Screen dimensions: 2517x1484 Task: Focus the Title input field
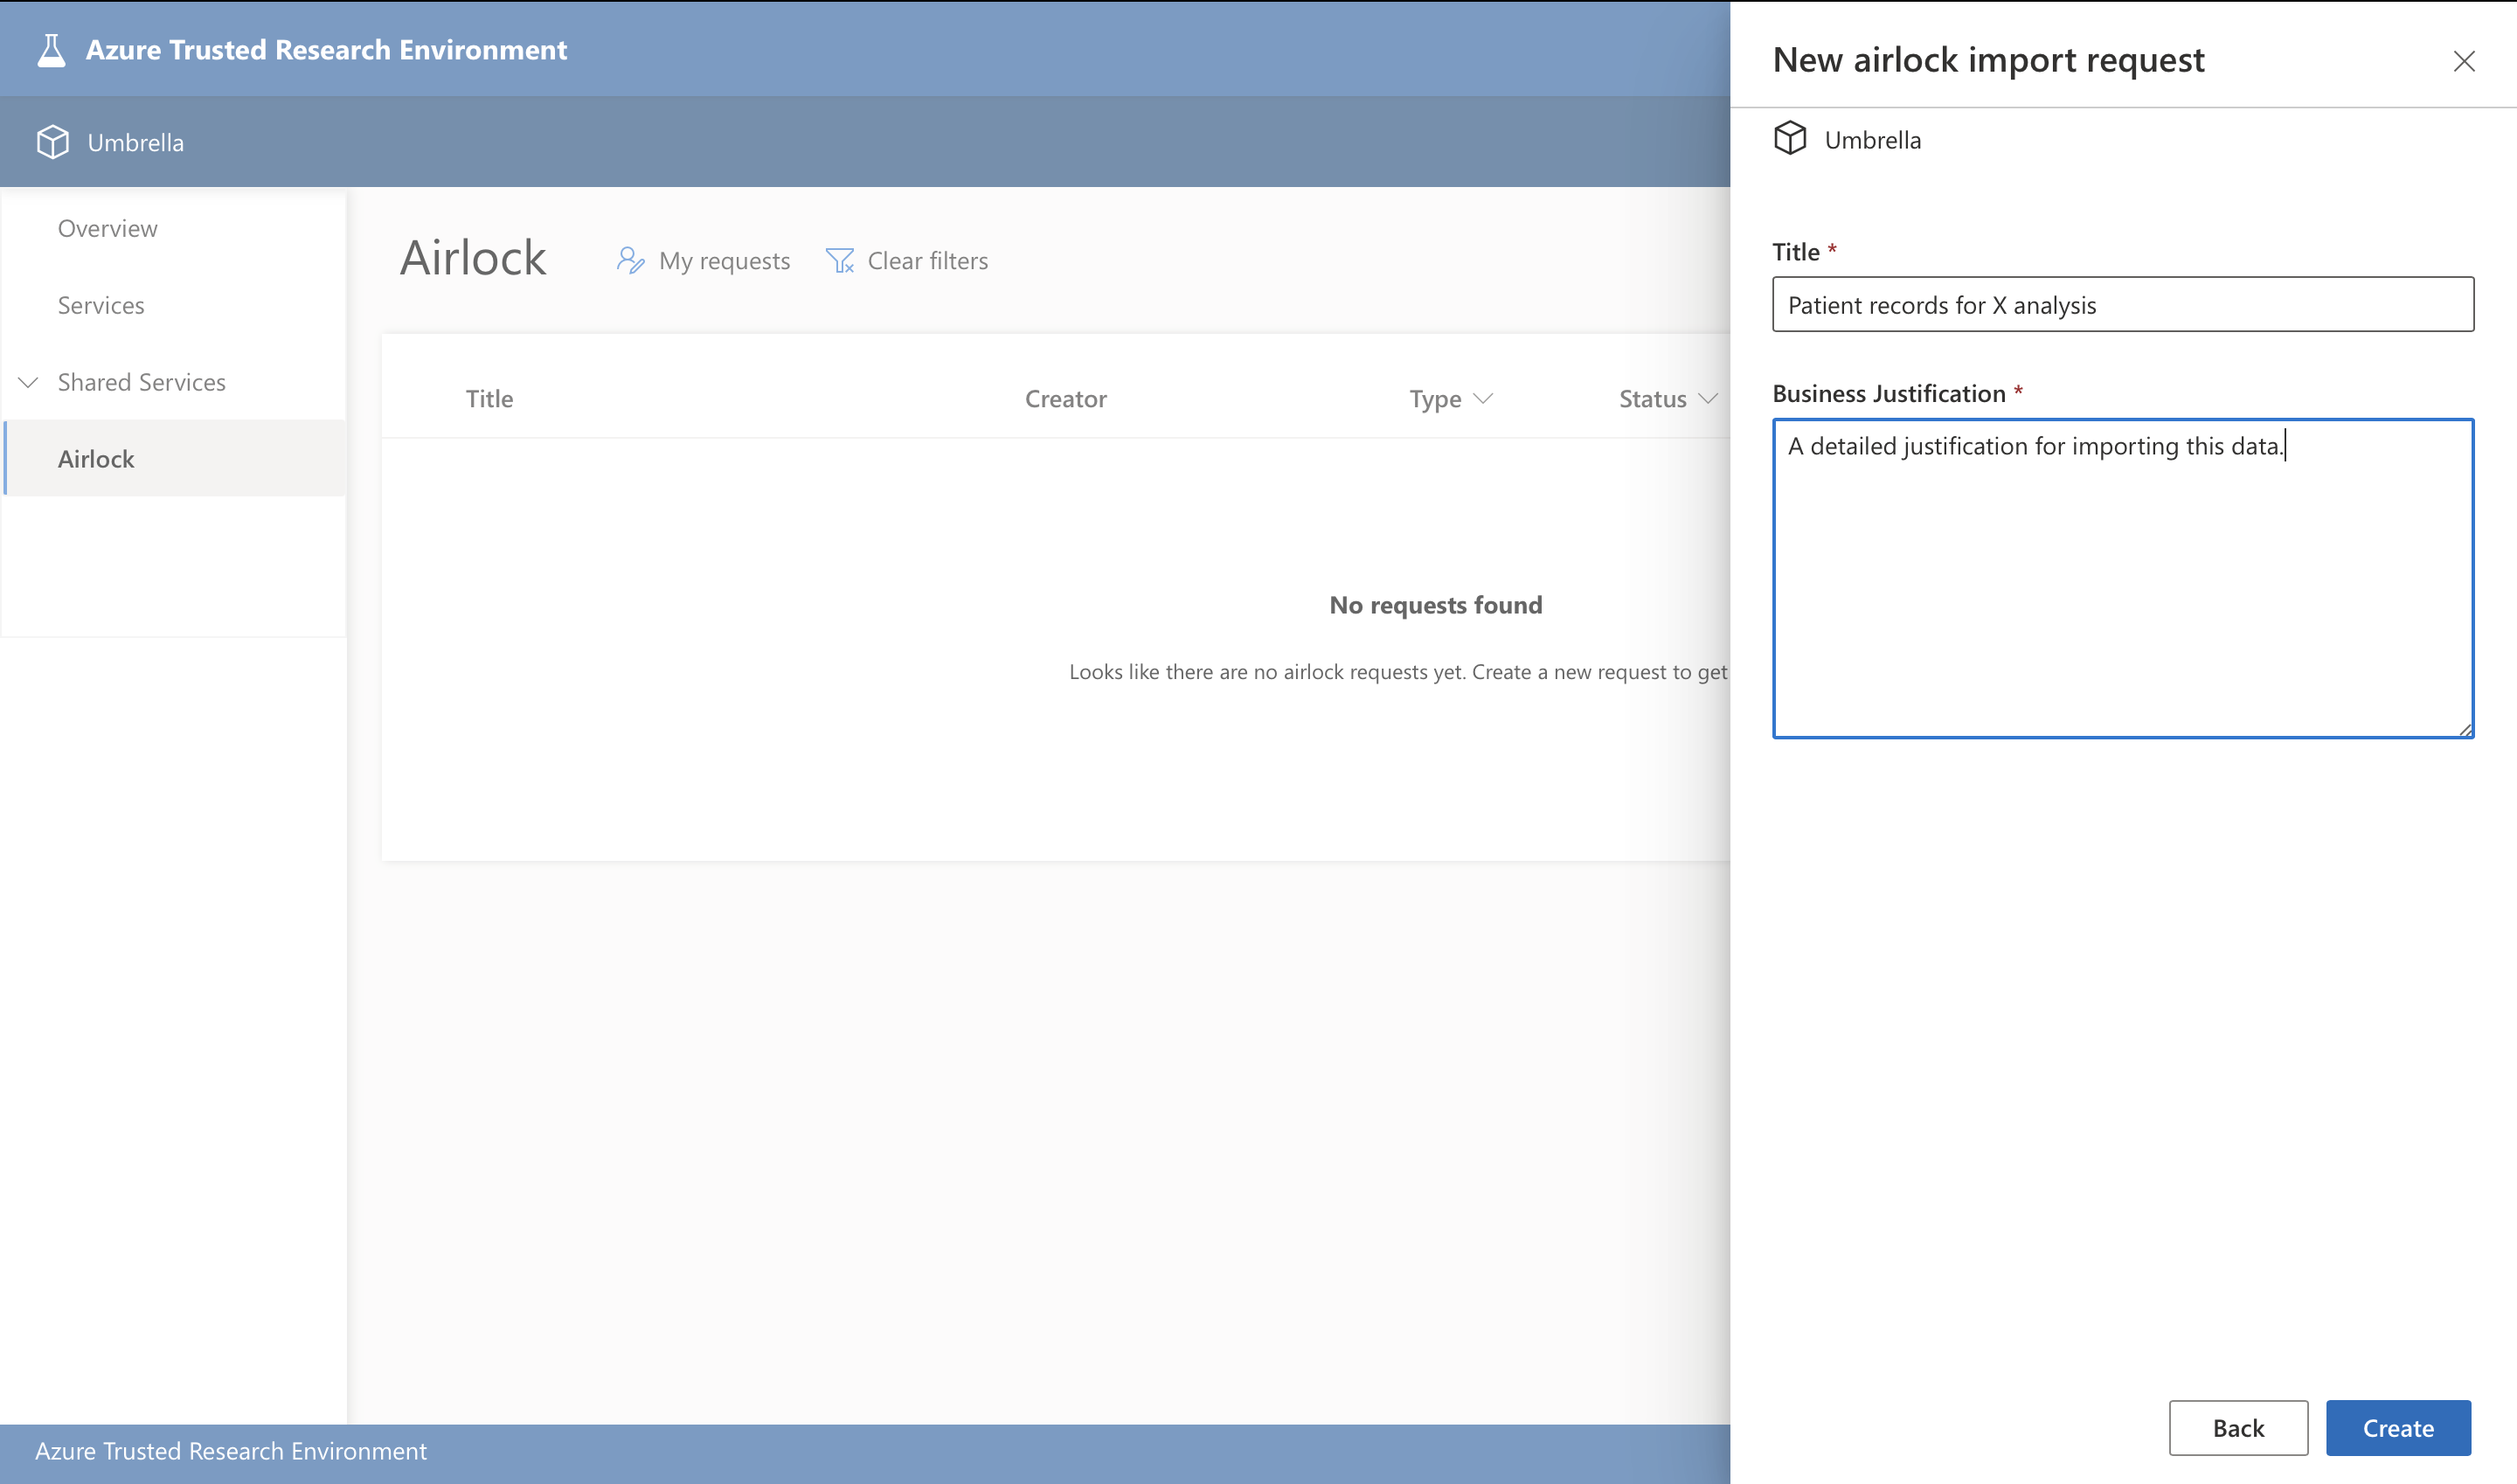click(x=2122, y=305)
